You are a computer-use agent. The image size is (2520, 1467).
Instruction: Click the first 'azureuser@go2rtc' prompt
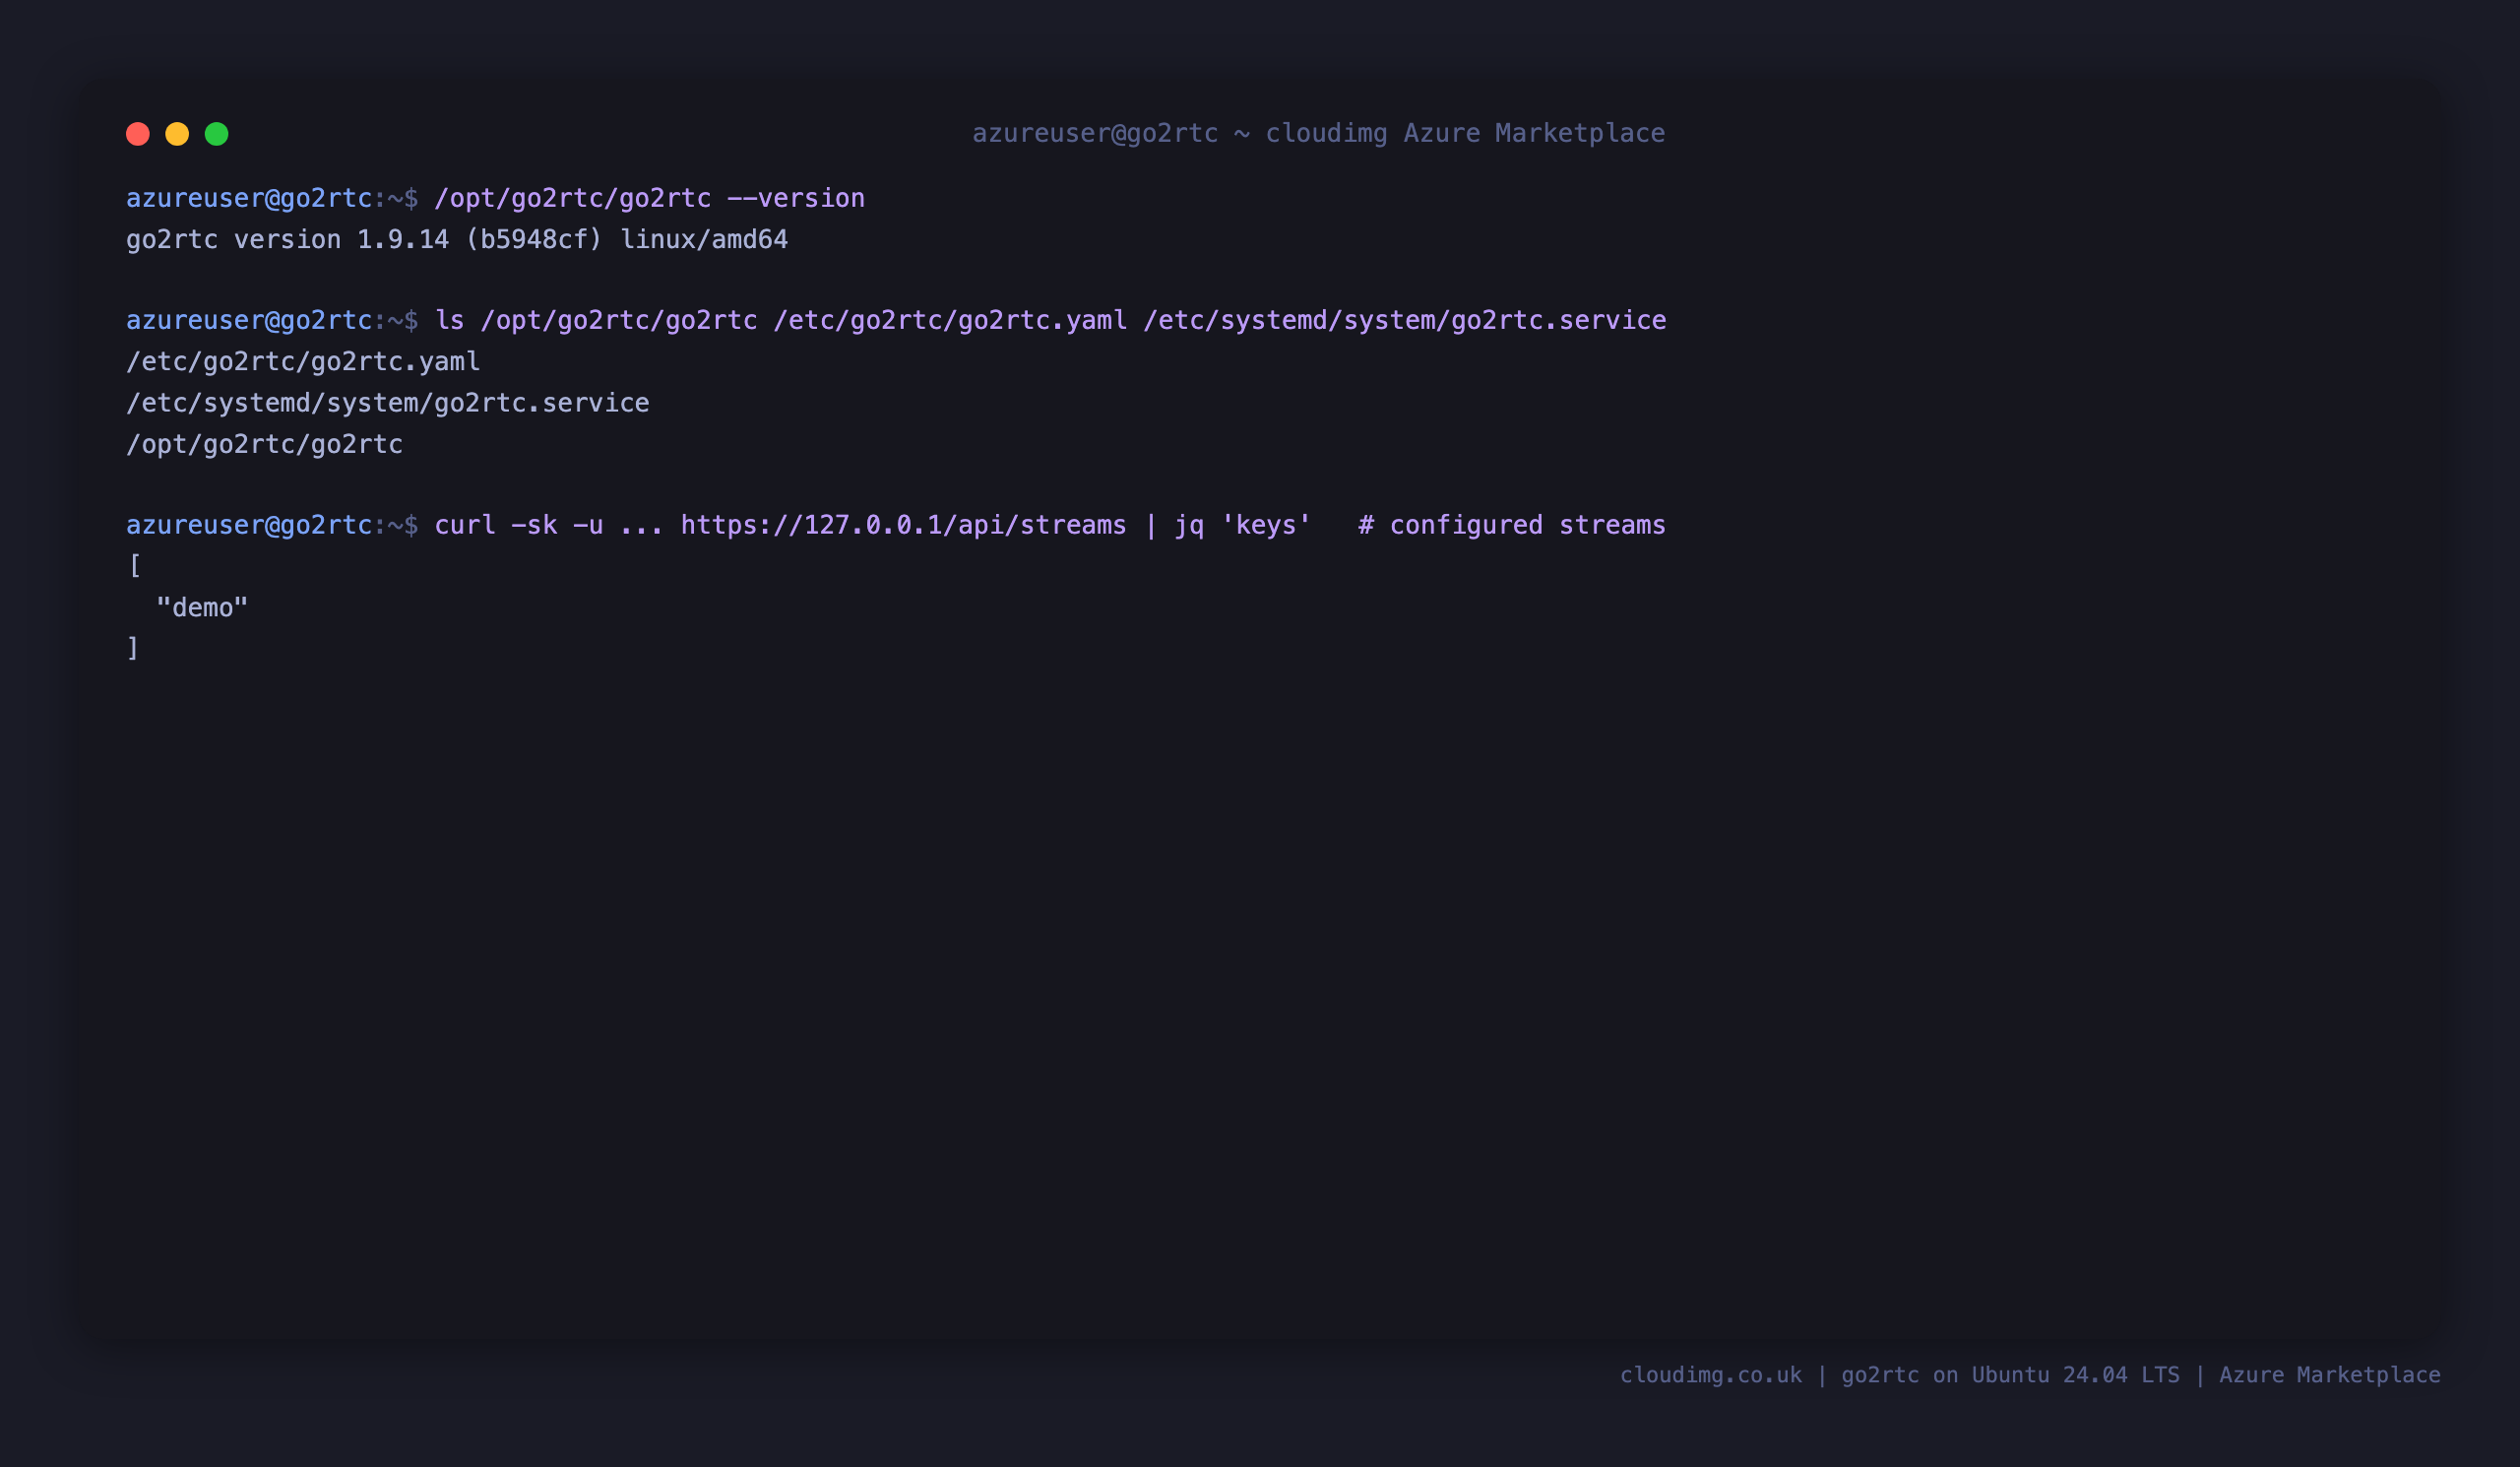pos(249,198)
